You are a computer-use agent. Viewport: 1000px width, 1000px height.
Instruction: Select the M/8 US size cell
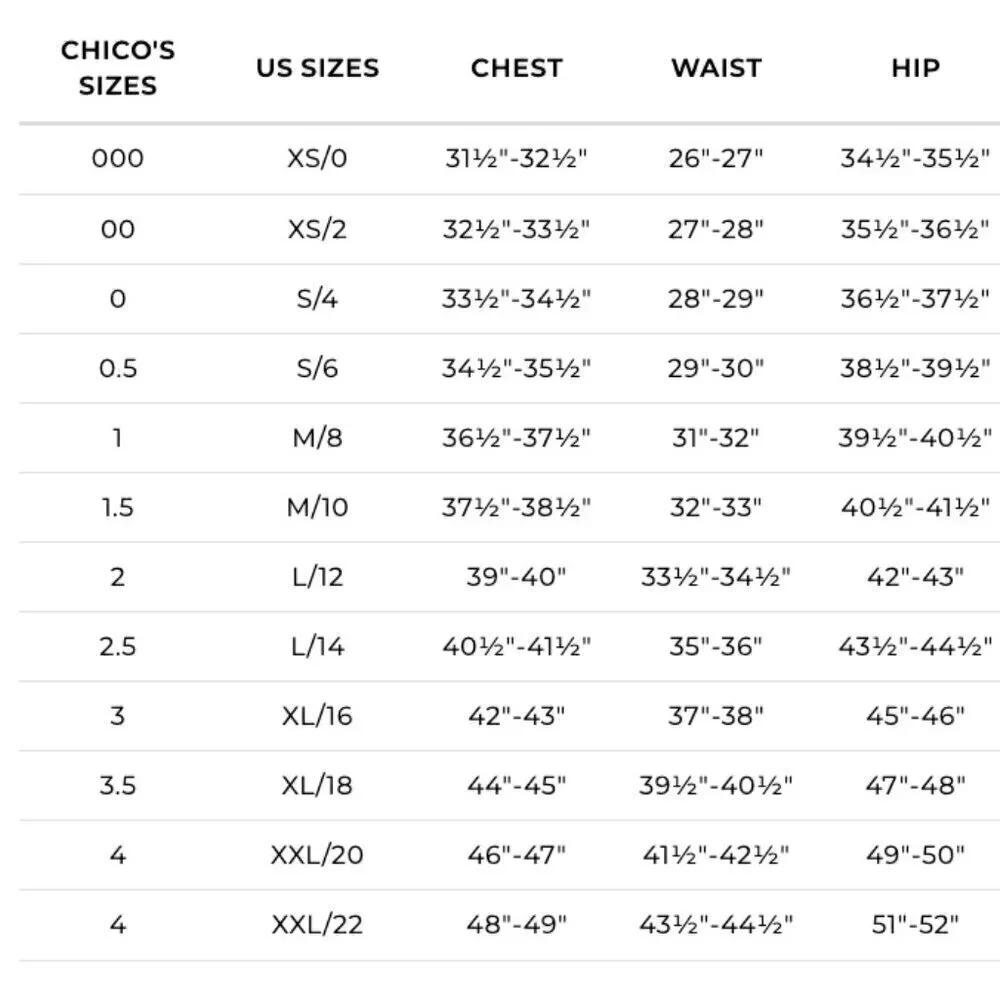coord(317,438)
